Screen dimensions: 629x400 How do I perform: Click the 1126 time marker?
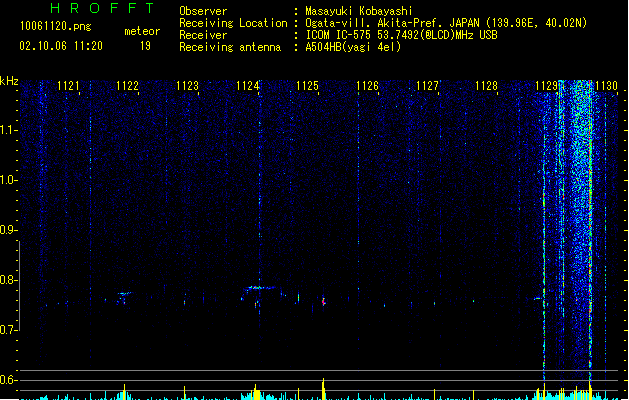pyautogui.click(x=367, y=86)
